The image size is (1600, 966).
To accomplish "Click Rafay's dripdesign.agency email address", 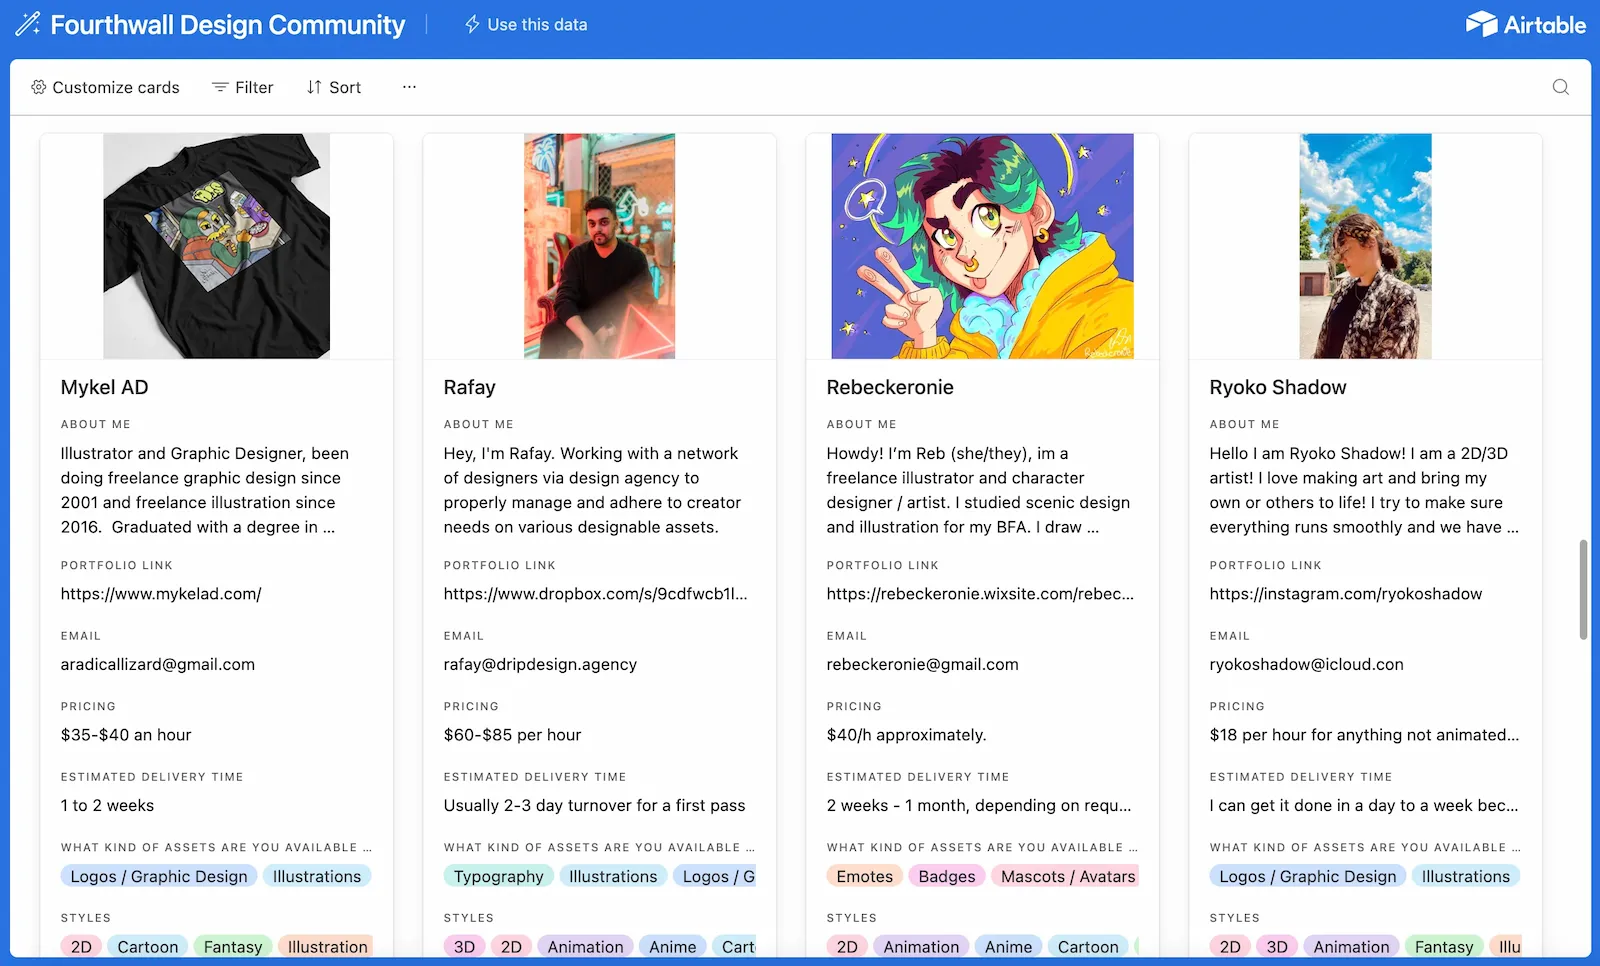I will point(540,663).
